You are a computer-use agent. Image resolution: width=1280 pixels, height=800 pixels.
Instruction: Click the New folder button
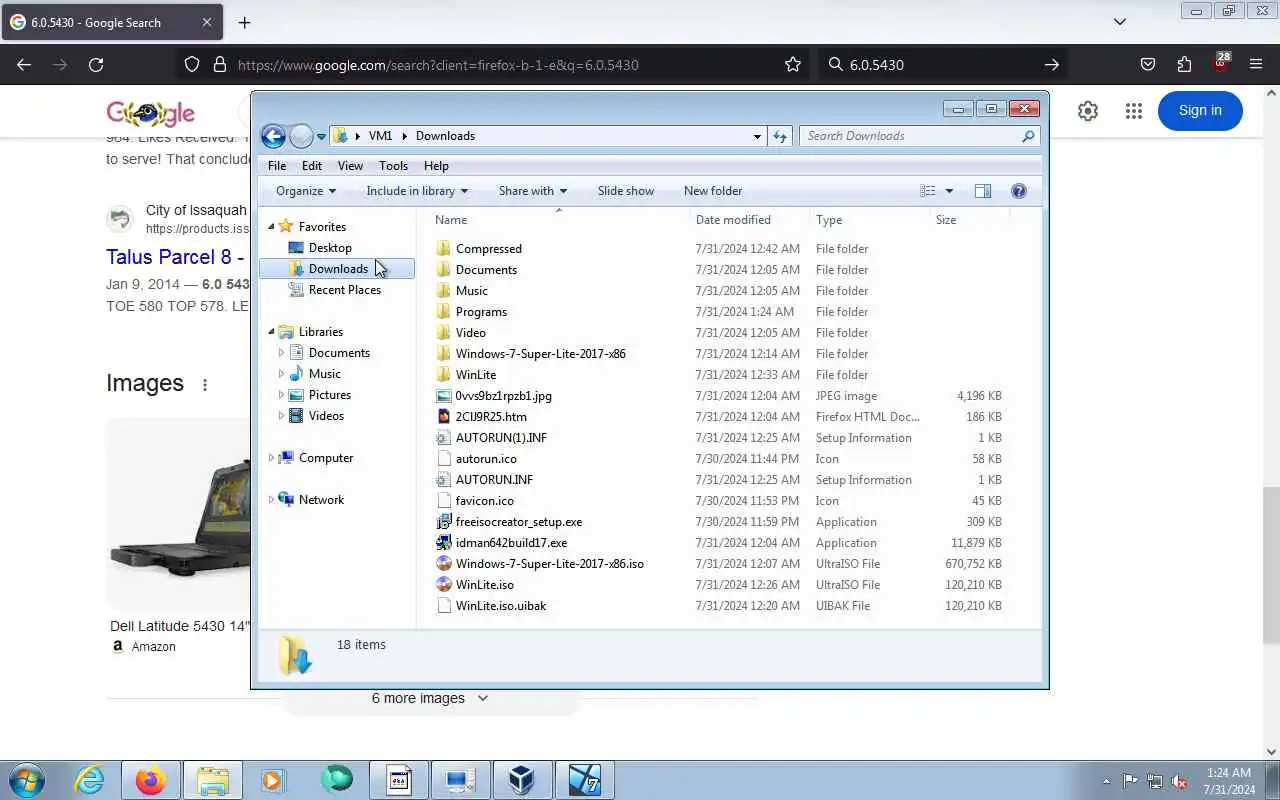pyautogui.click(x=713, y=191)
